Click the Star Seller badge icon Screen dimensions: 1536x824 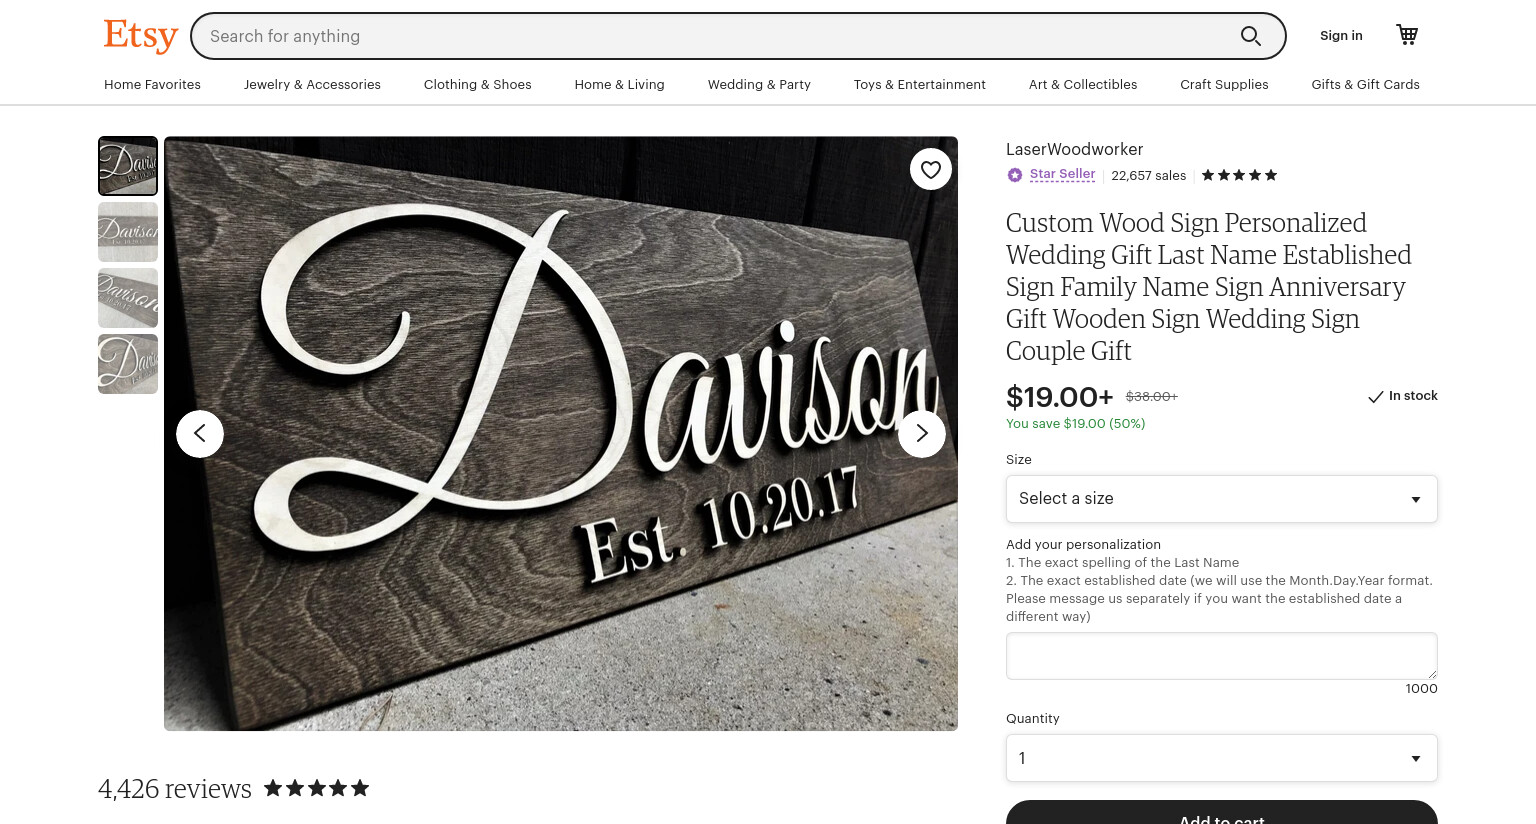click(x=1015, y=175)
